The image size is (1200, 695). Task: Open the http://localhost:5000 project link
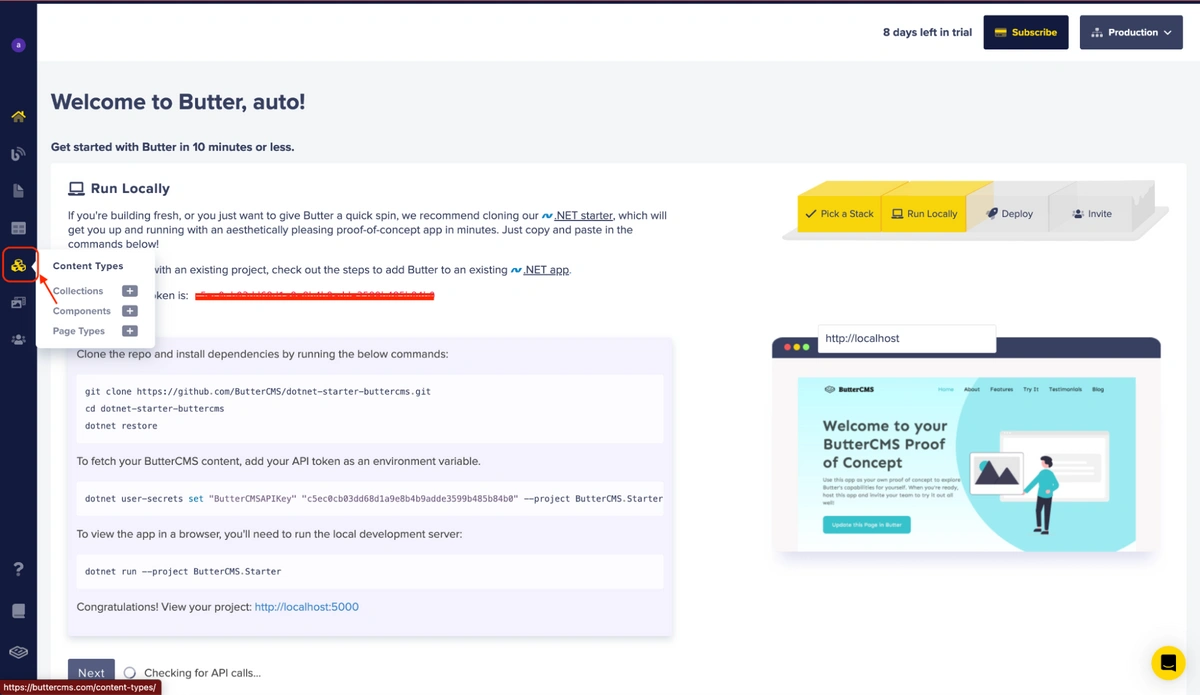(x=306, y=607)
